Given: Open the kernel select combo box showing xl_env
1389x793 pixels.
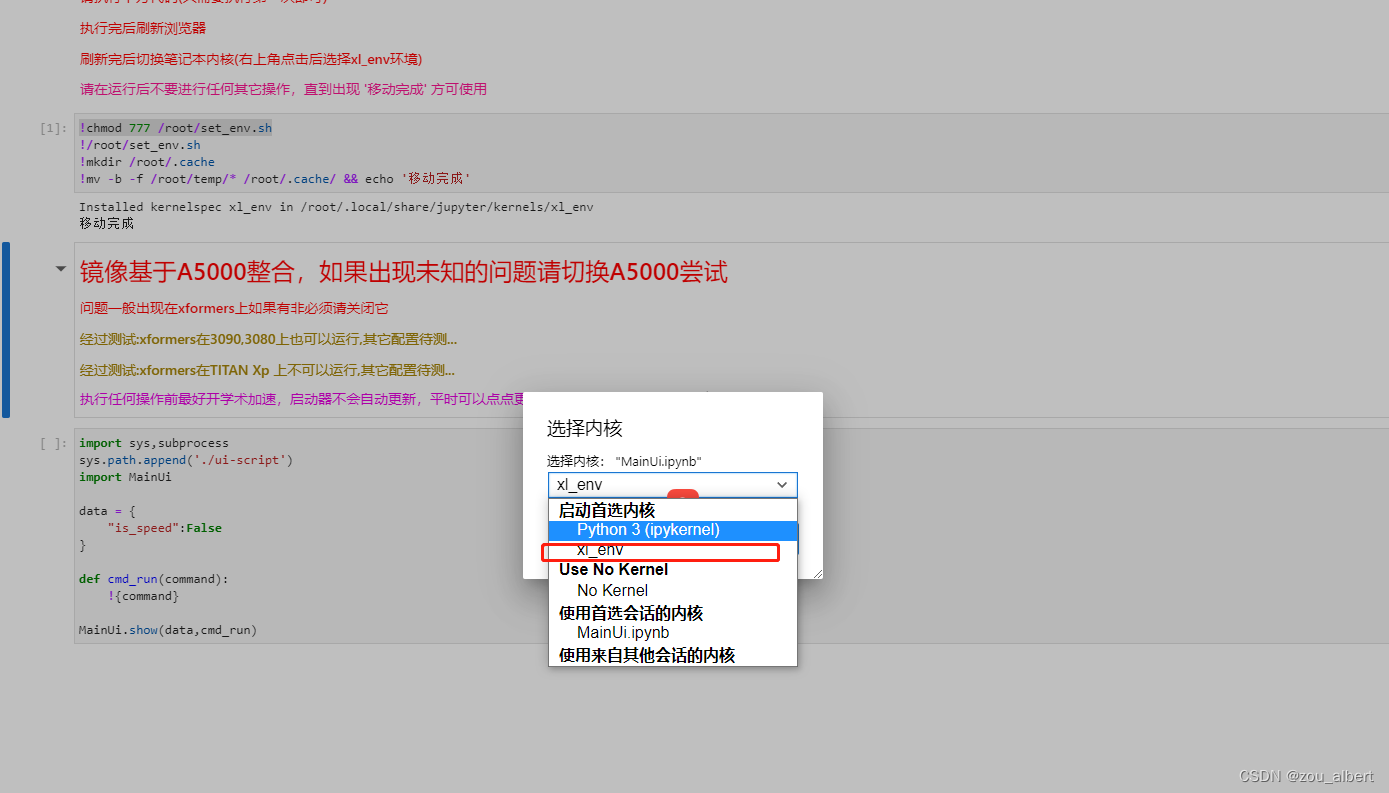Looking at the screenshot, I should tap(672, 485).
